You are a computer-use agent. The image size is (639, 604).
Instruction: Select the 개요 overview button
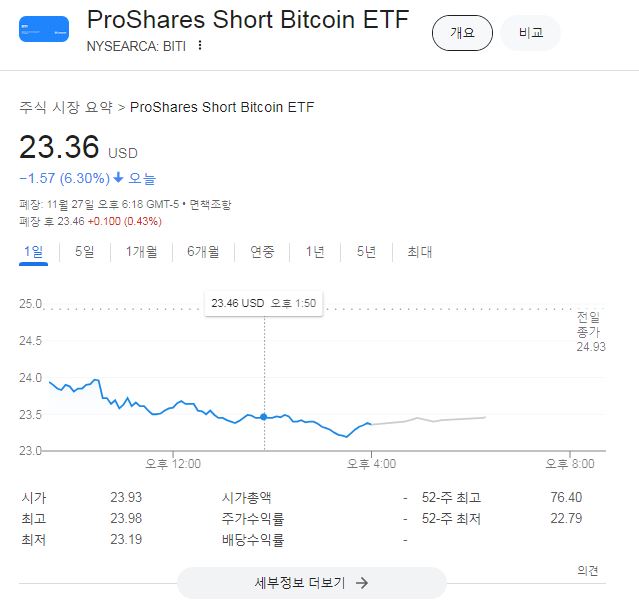point(462,33)
